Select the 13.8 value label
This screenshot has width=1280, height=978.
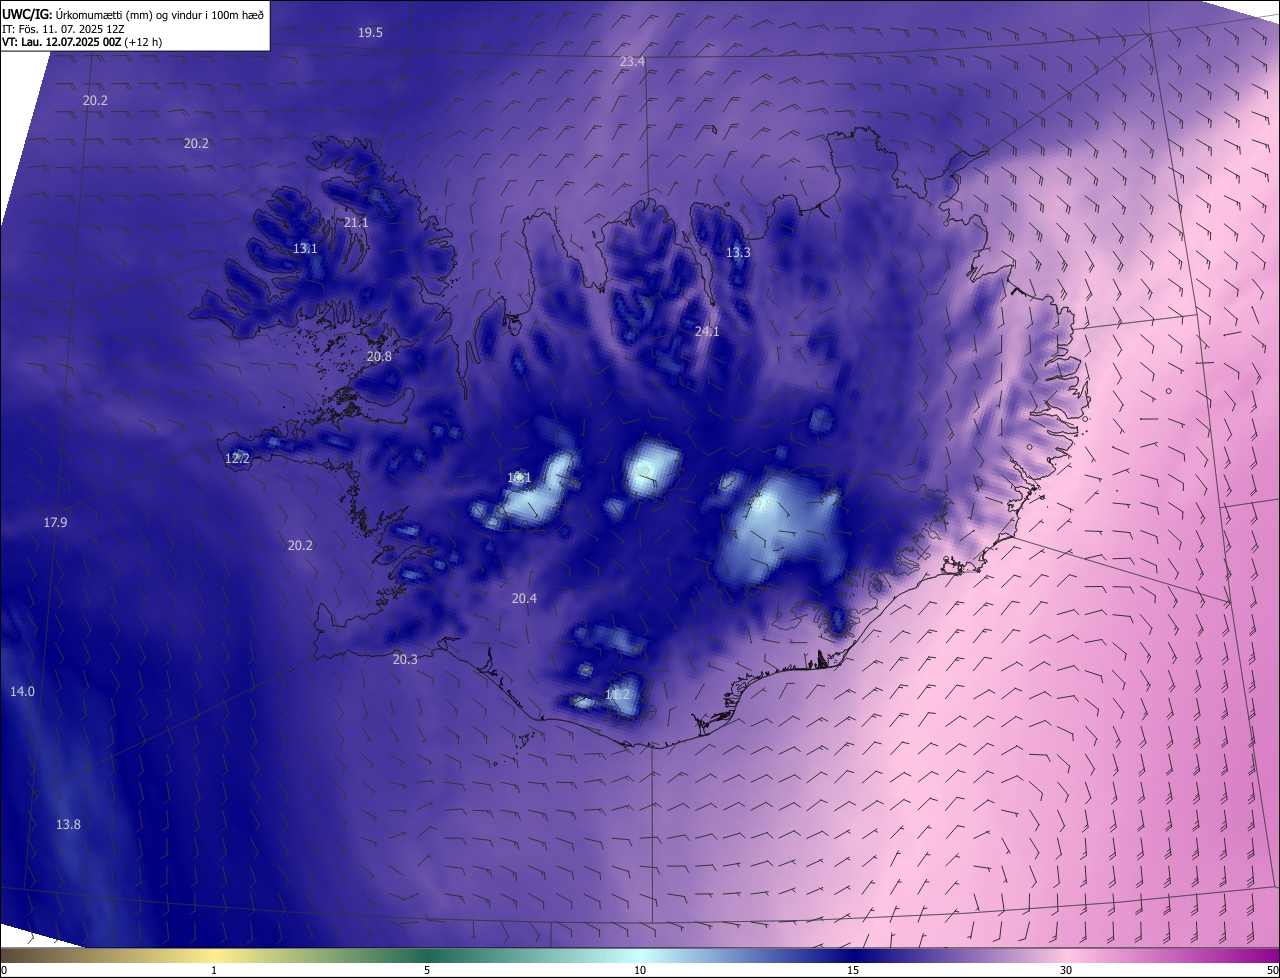(68, 825)
